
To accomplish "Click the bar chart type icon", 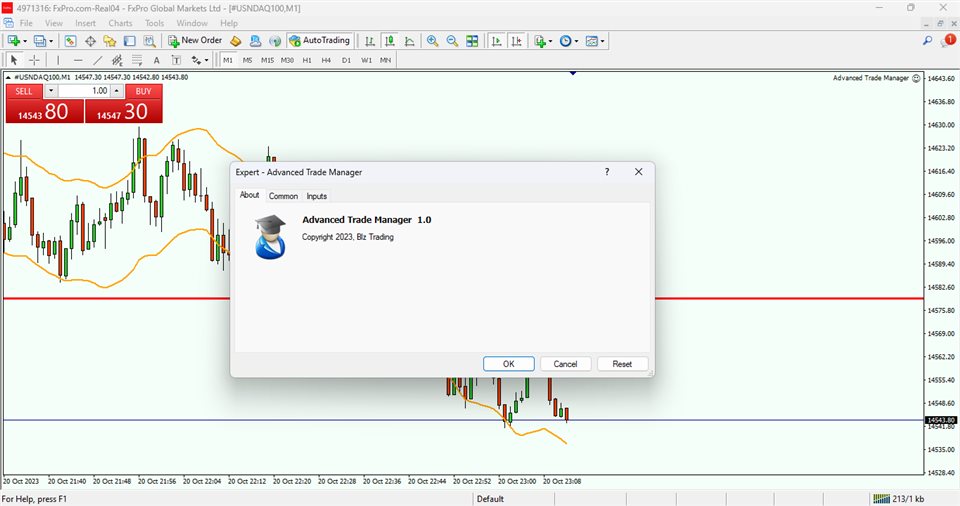I will (370, 41).
